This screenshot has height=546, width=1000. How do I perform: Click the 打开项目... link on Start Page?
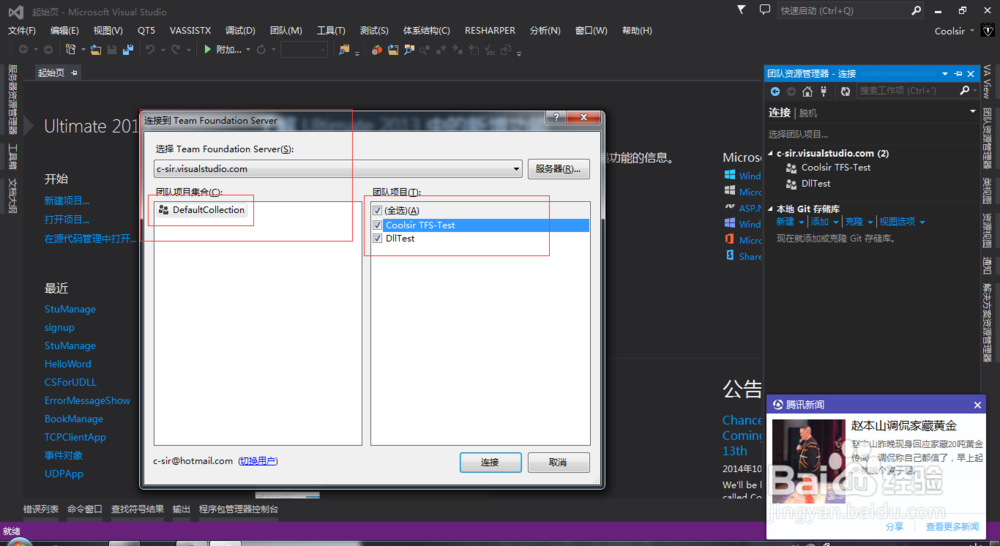[66, 219]
